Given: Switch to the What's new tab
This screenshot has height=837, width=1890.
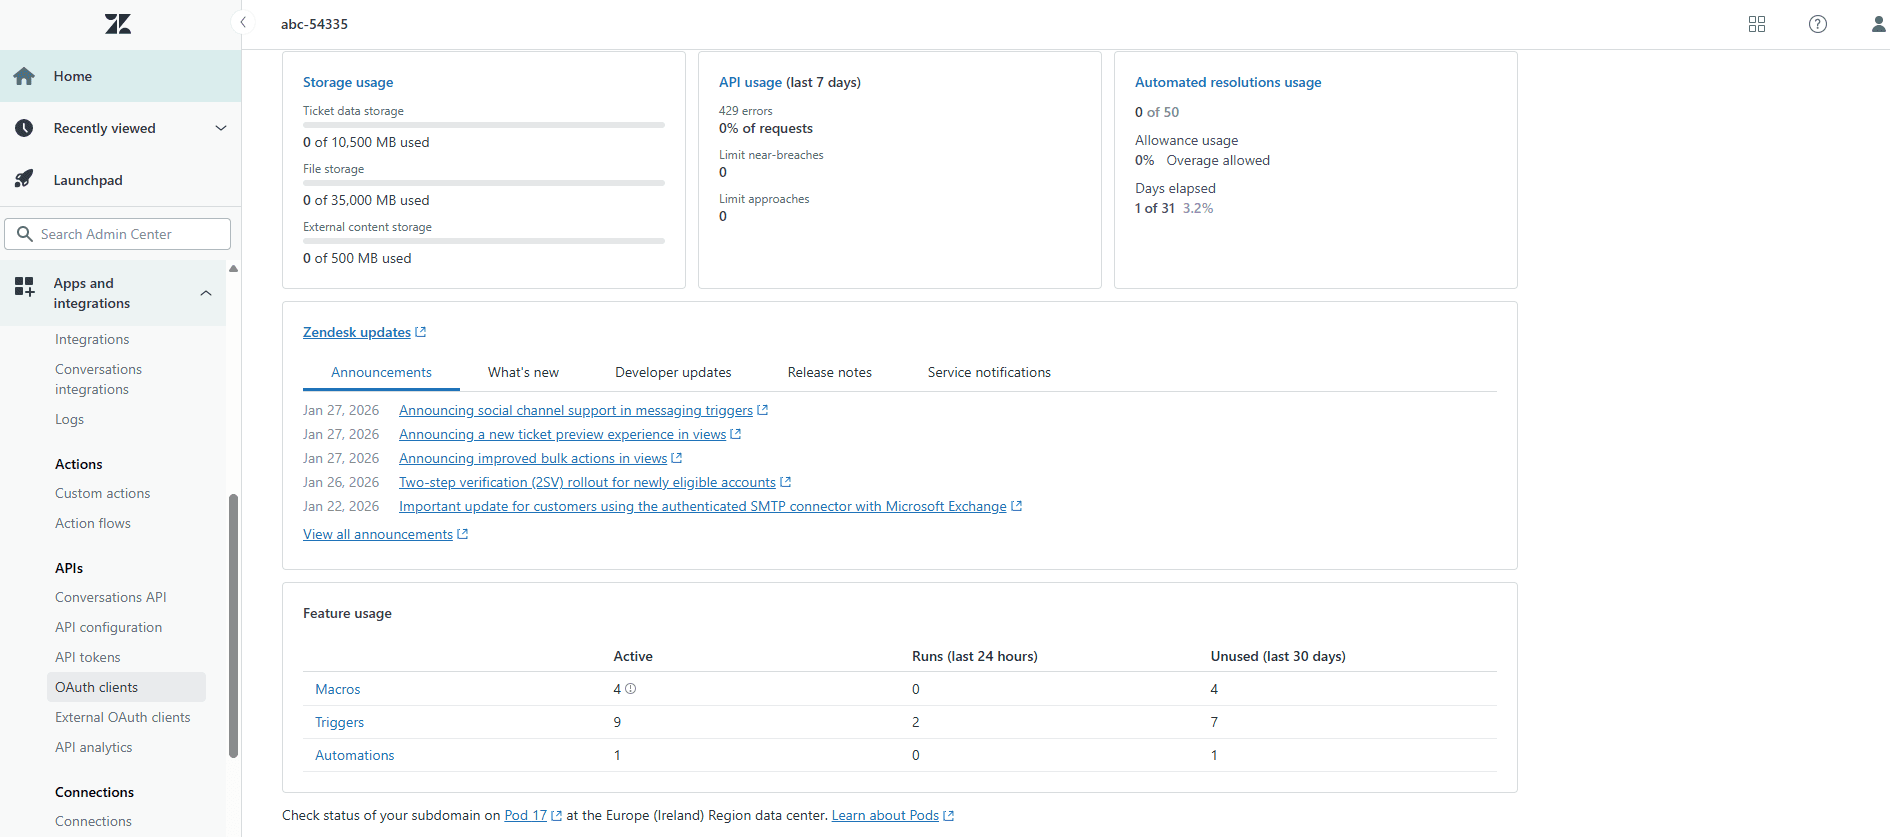Looking at the screenshot, I should pos(523,372).
